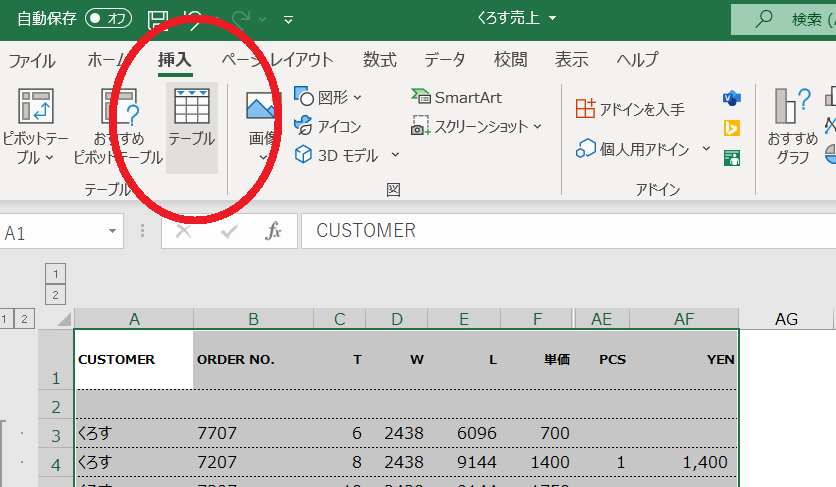Image resolution: width=836 pixels, height=487 pixels.
Task: Open the 表示 tab
Action: pyautogui.click(x=572, y=60)
